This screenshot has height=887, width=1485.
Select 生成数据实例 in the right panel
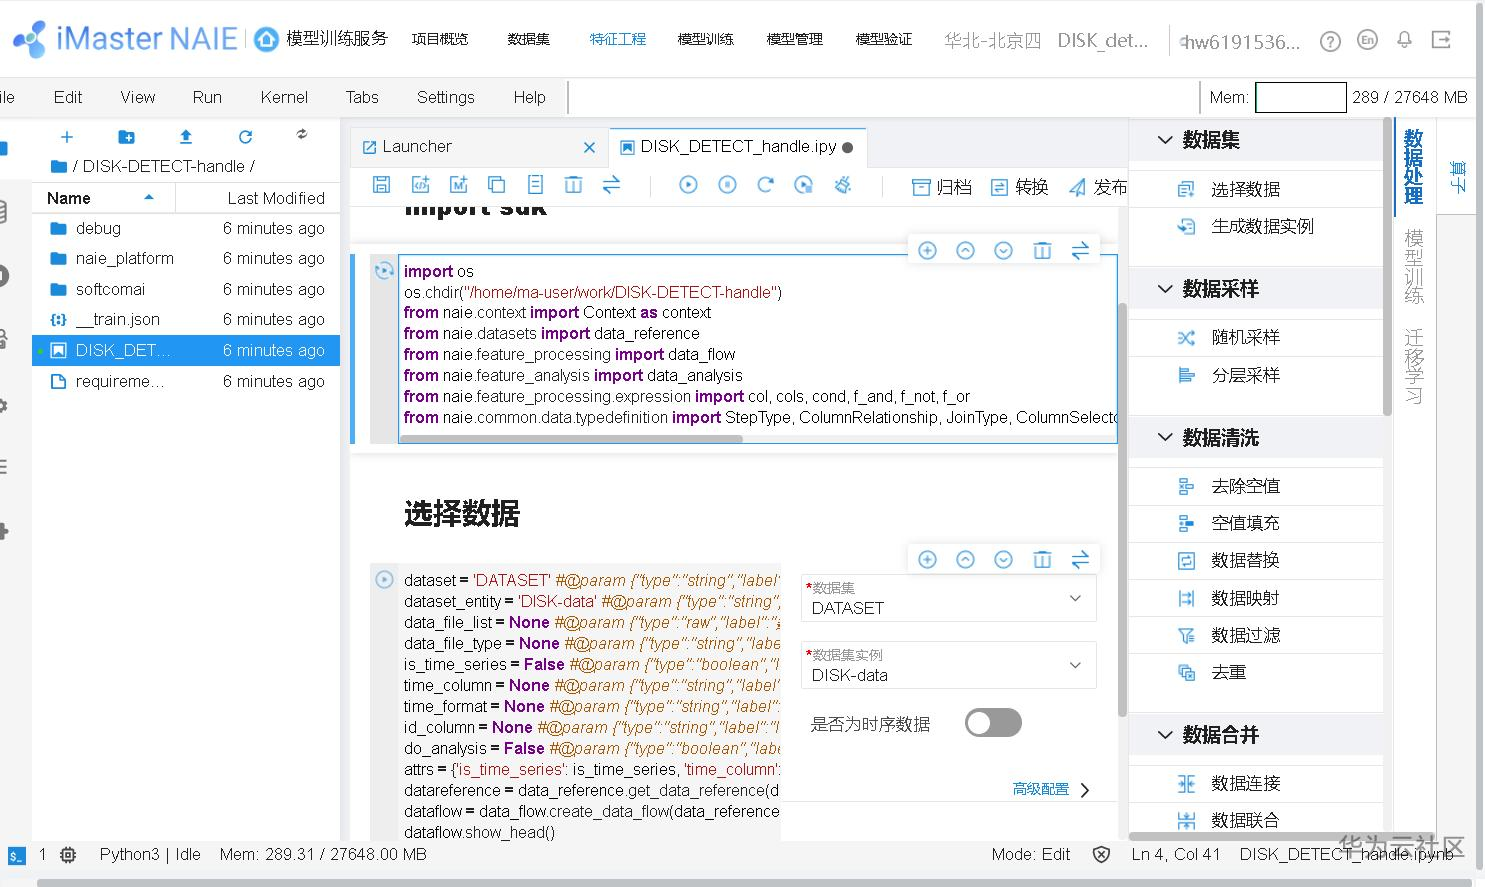coord(1262,226)
